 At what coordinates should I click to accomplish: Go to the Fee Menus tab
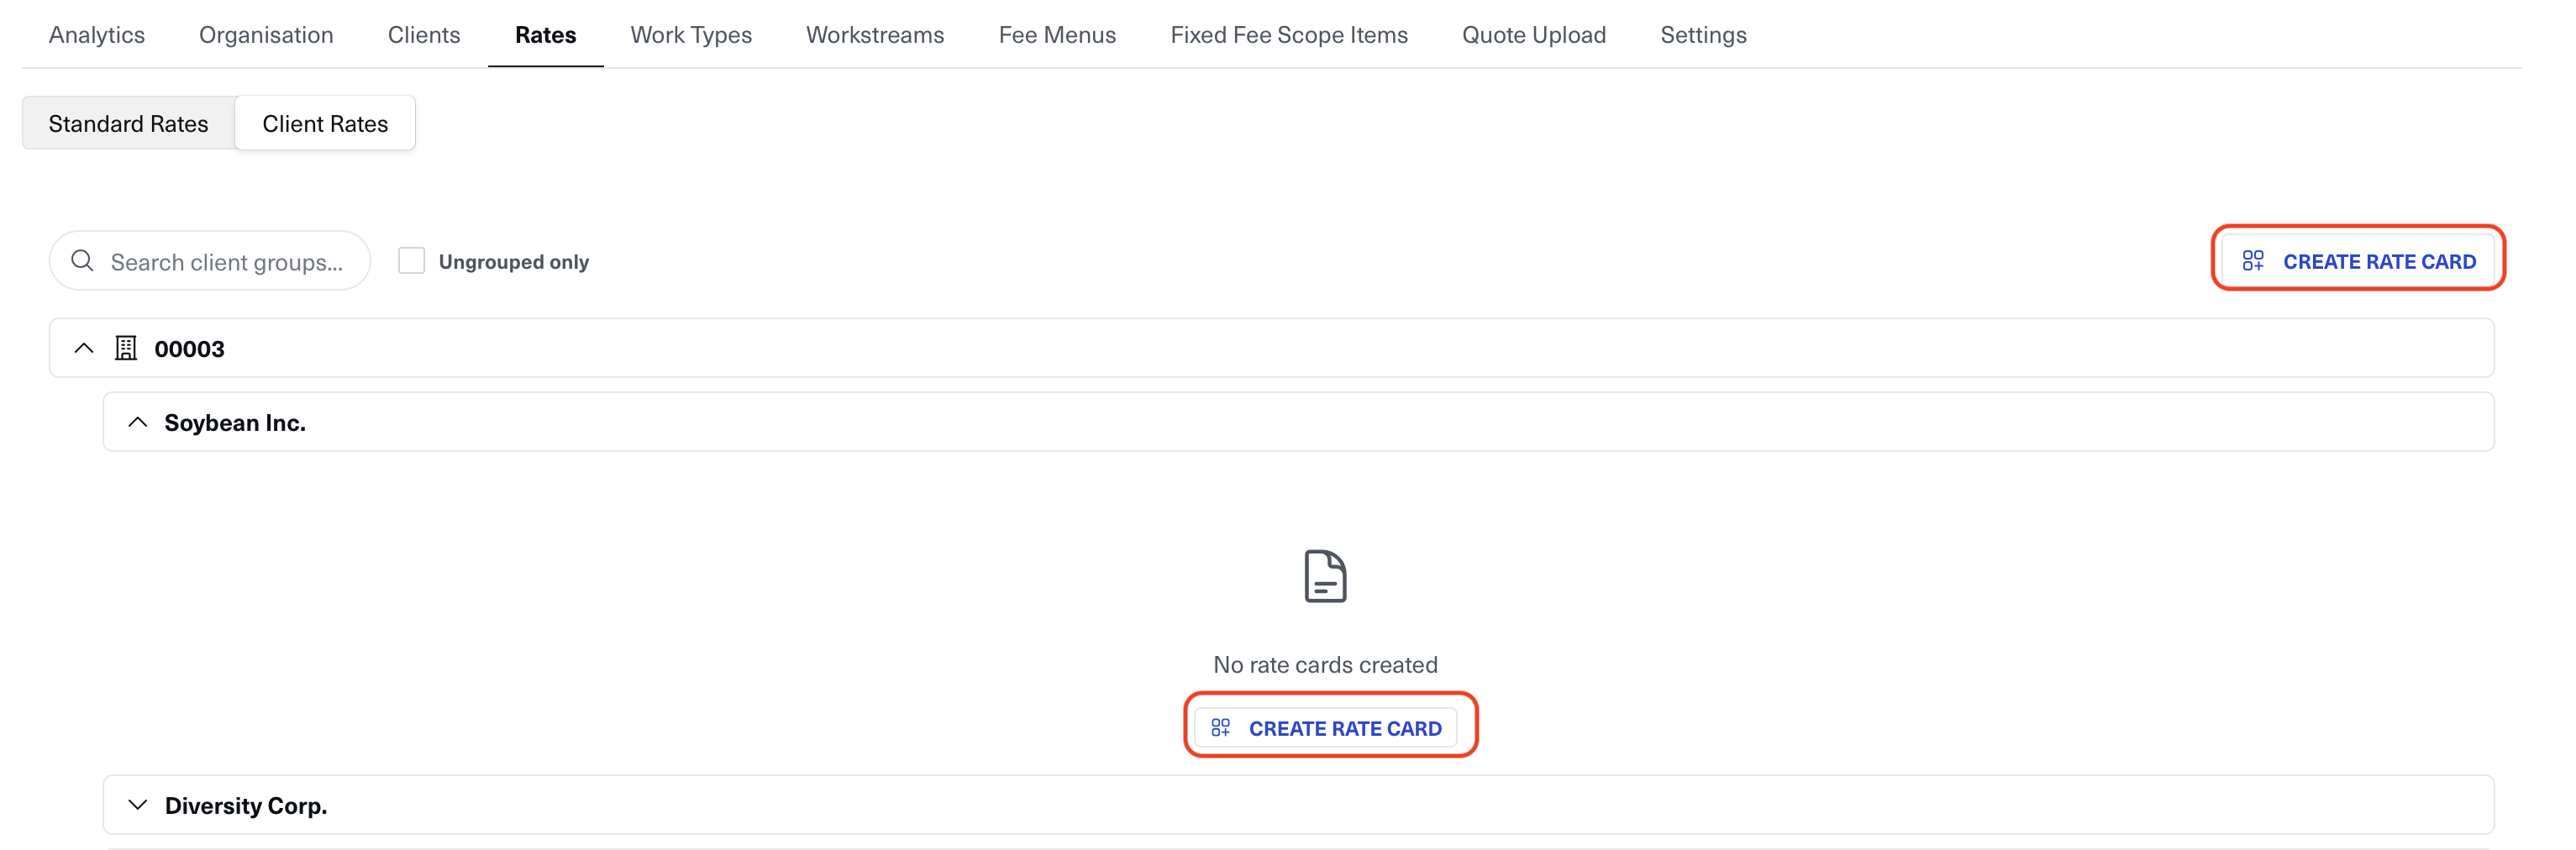point(1056,35)
